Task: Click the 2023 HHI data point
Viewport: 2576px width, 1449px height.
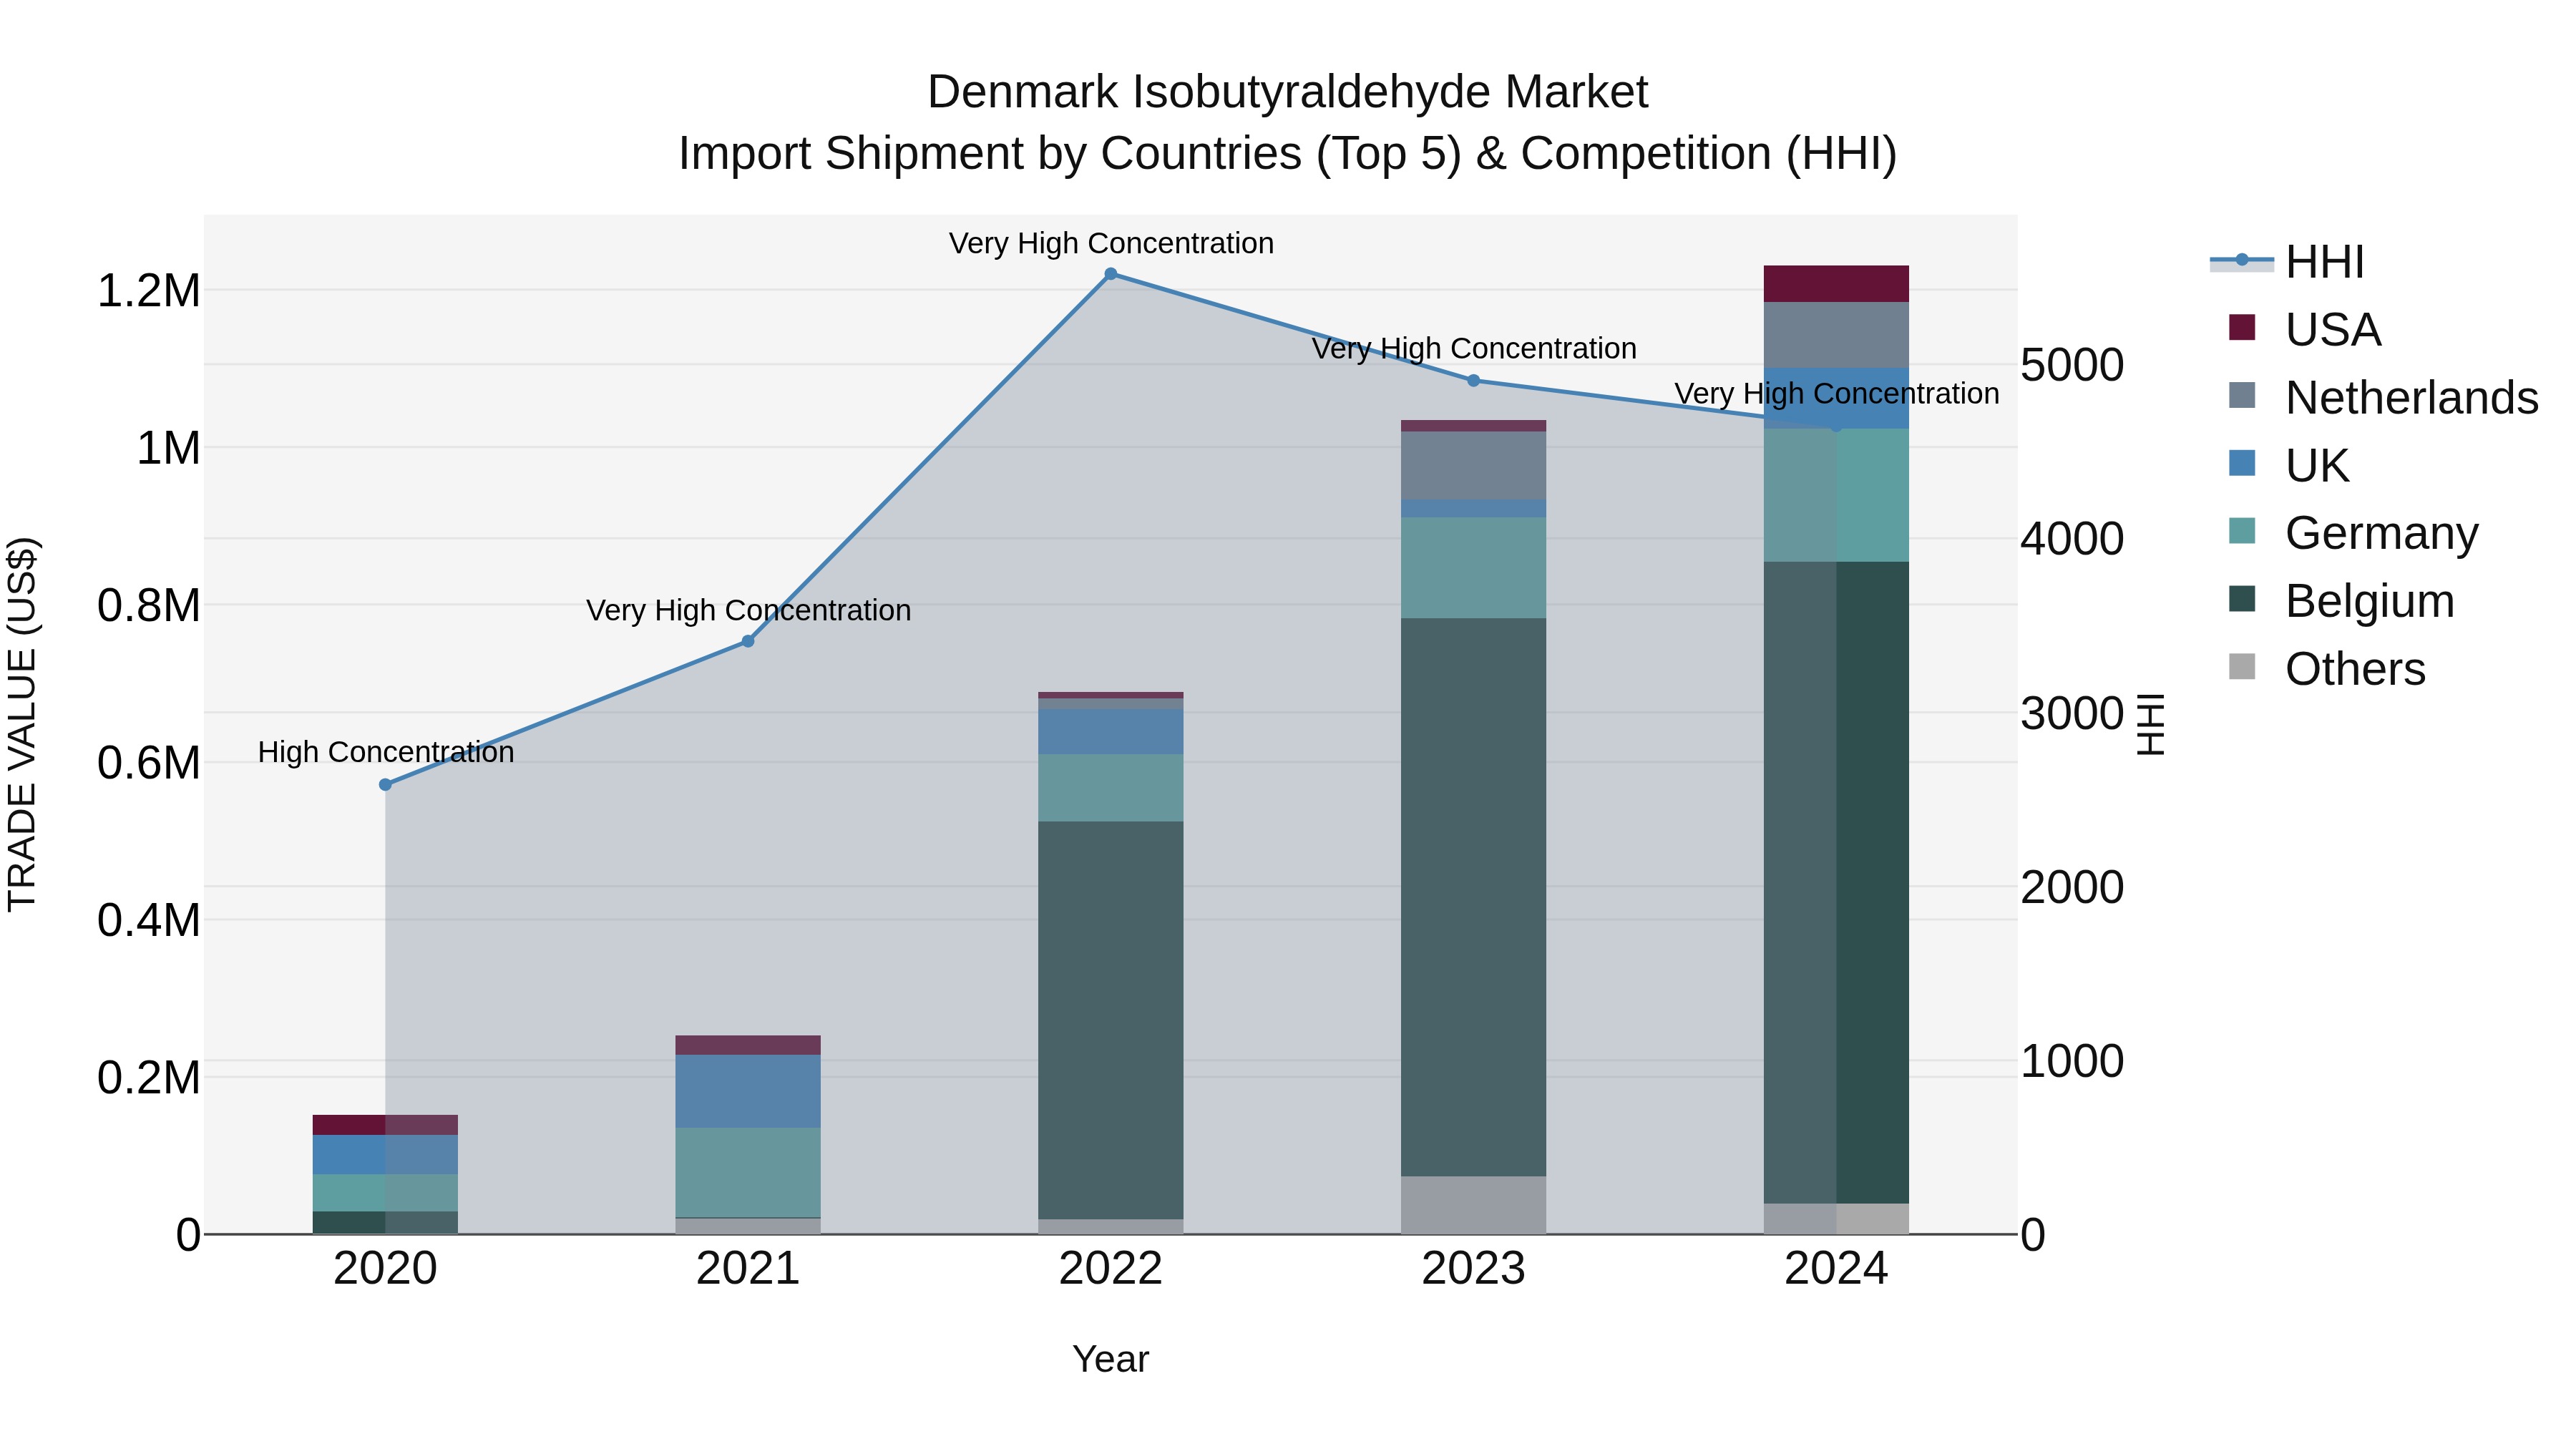Action: 1473,381
